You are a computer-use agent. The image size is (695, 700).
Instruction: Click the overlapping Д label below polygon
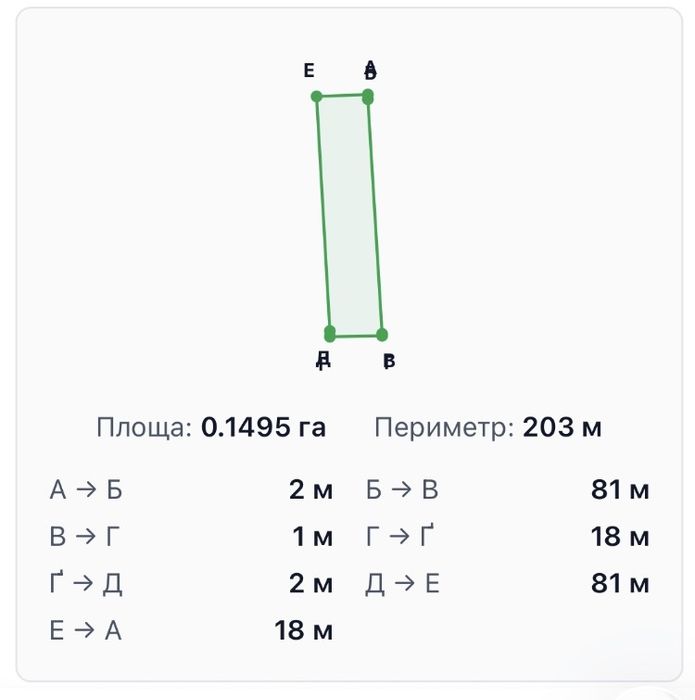323,360
